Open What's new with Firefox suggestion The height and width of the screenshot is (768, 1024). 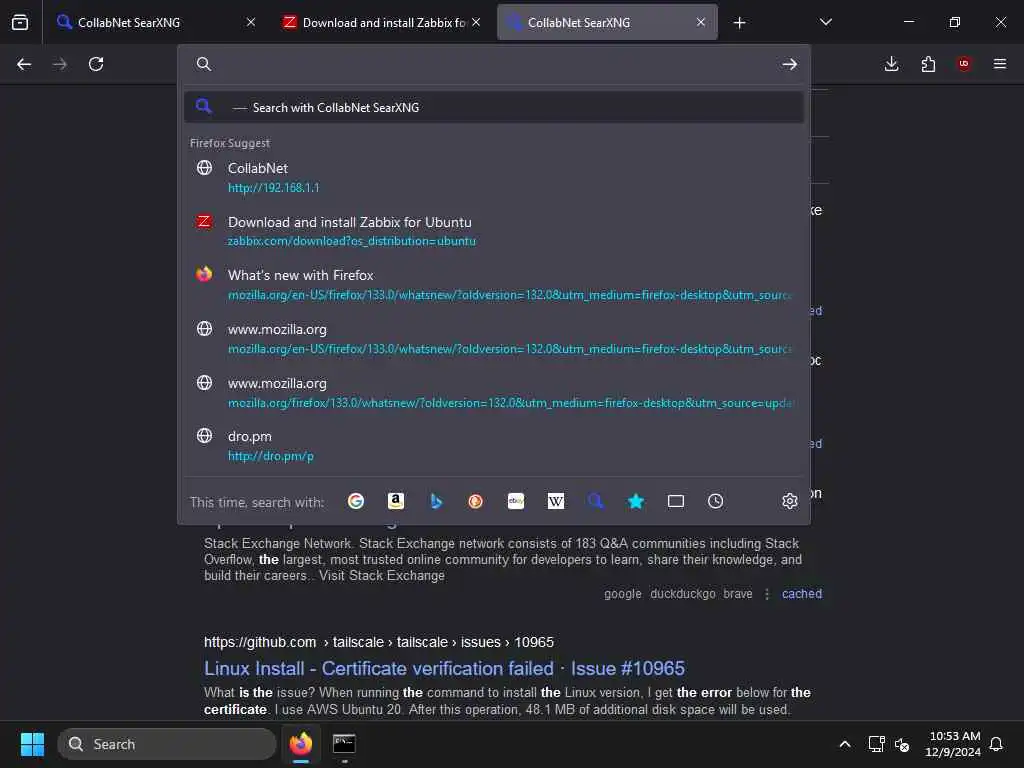click(494, 285)
